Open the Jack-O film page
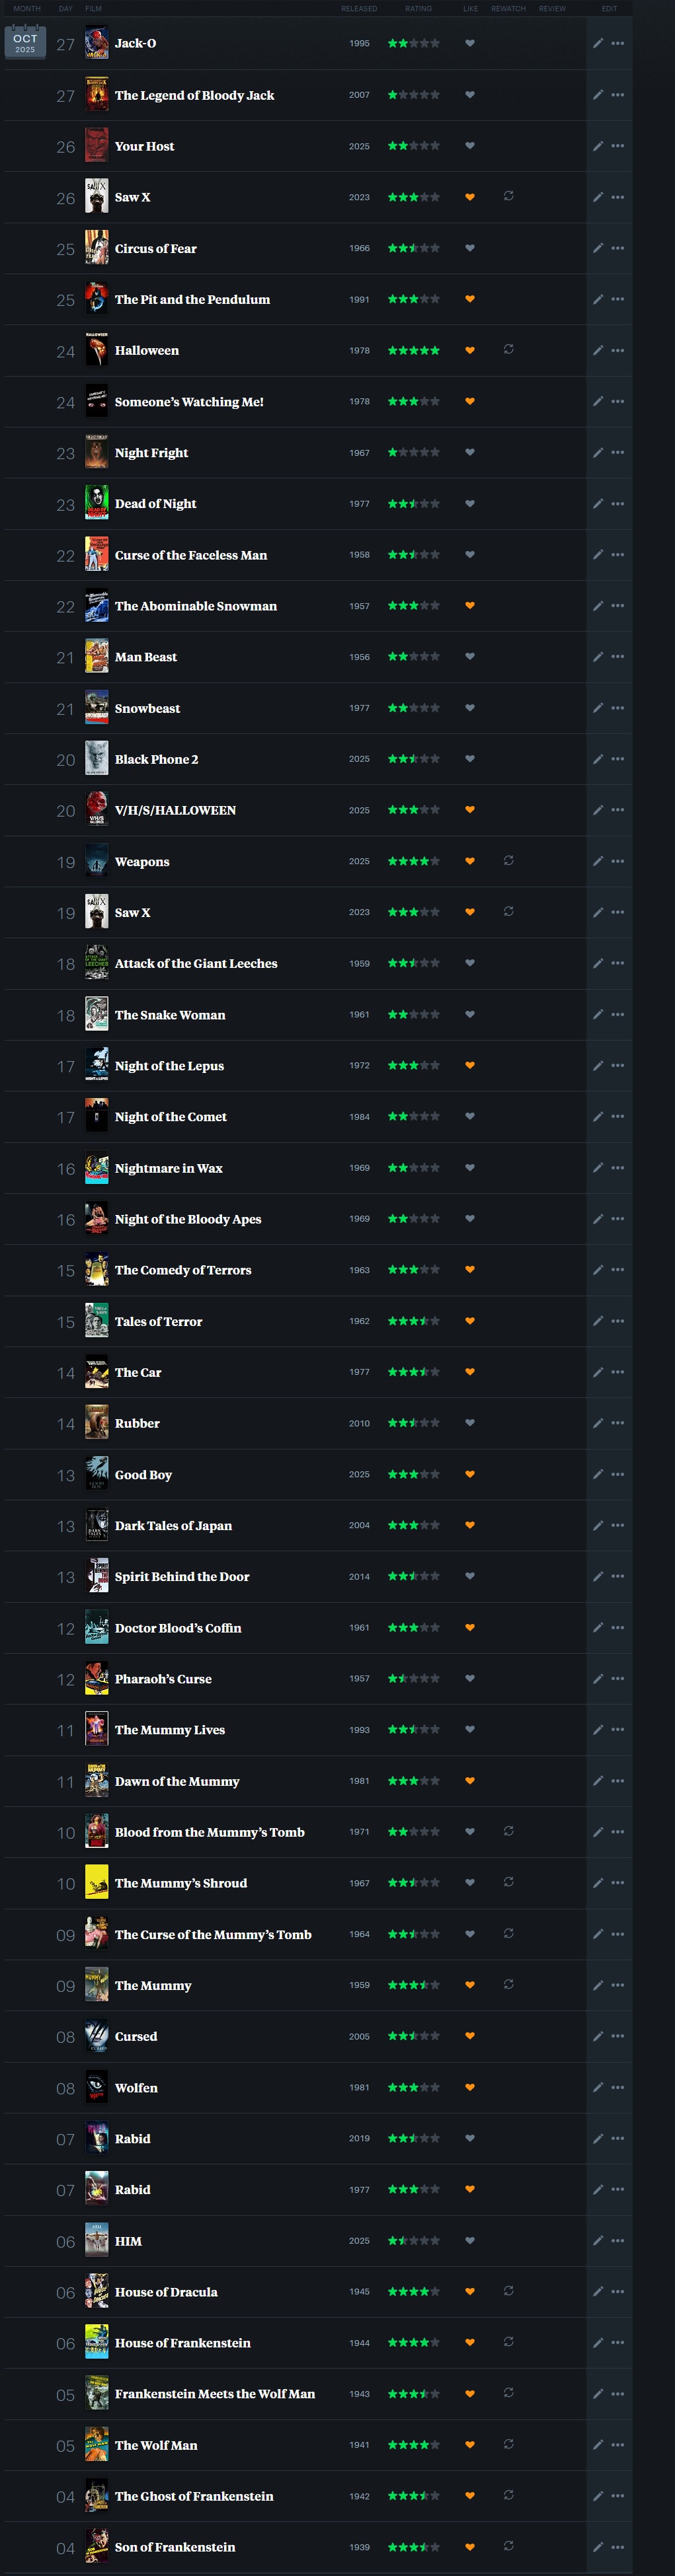The image size is (675, 2576). (x=135, y=43)
